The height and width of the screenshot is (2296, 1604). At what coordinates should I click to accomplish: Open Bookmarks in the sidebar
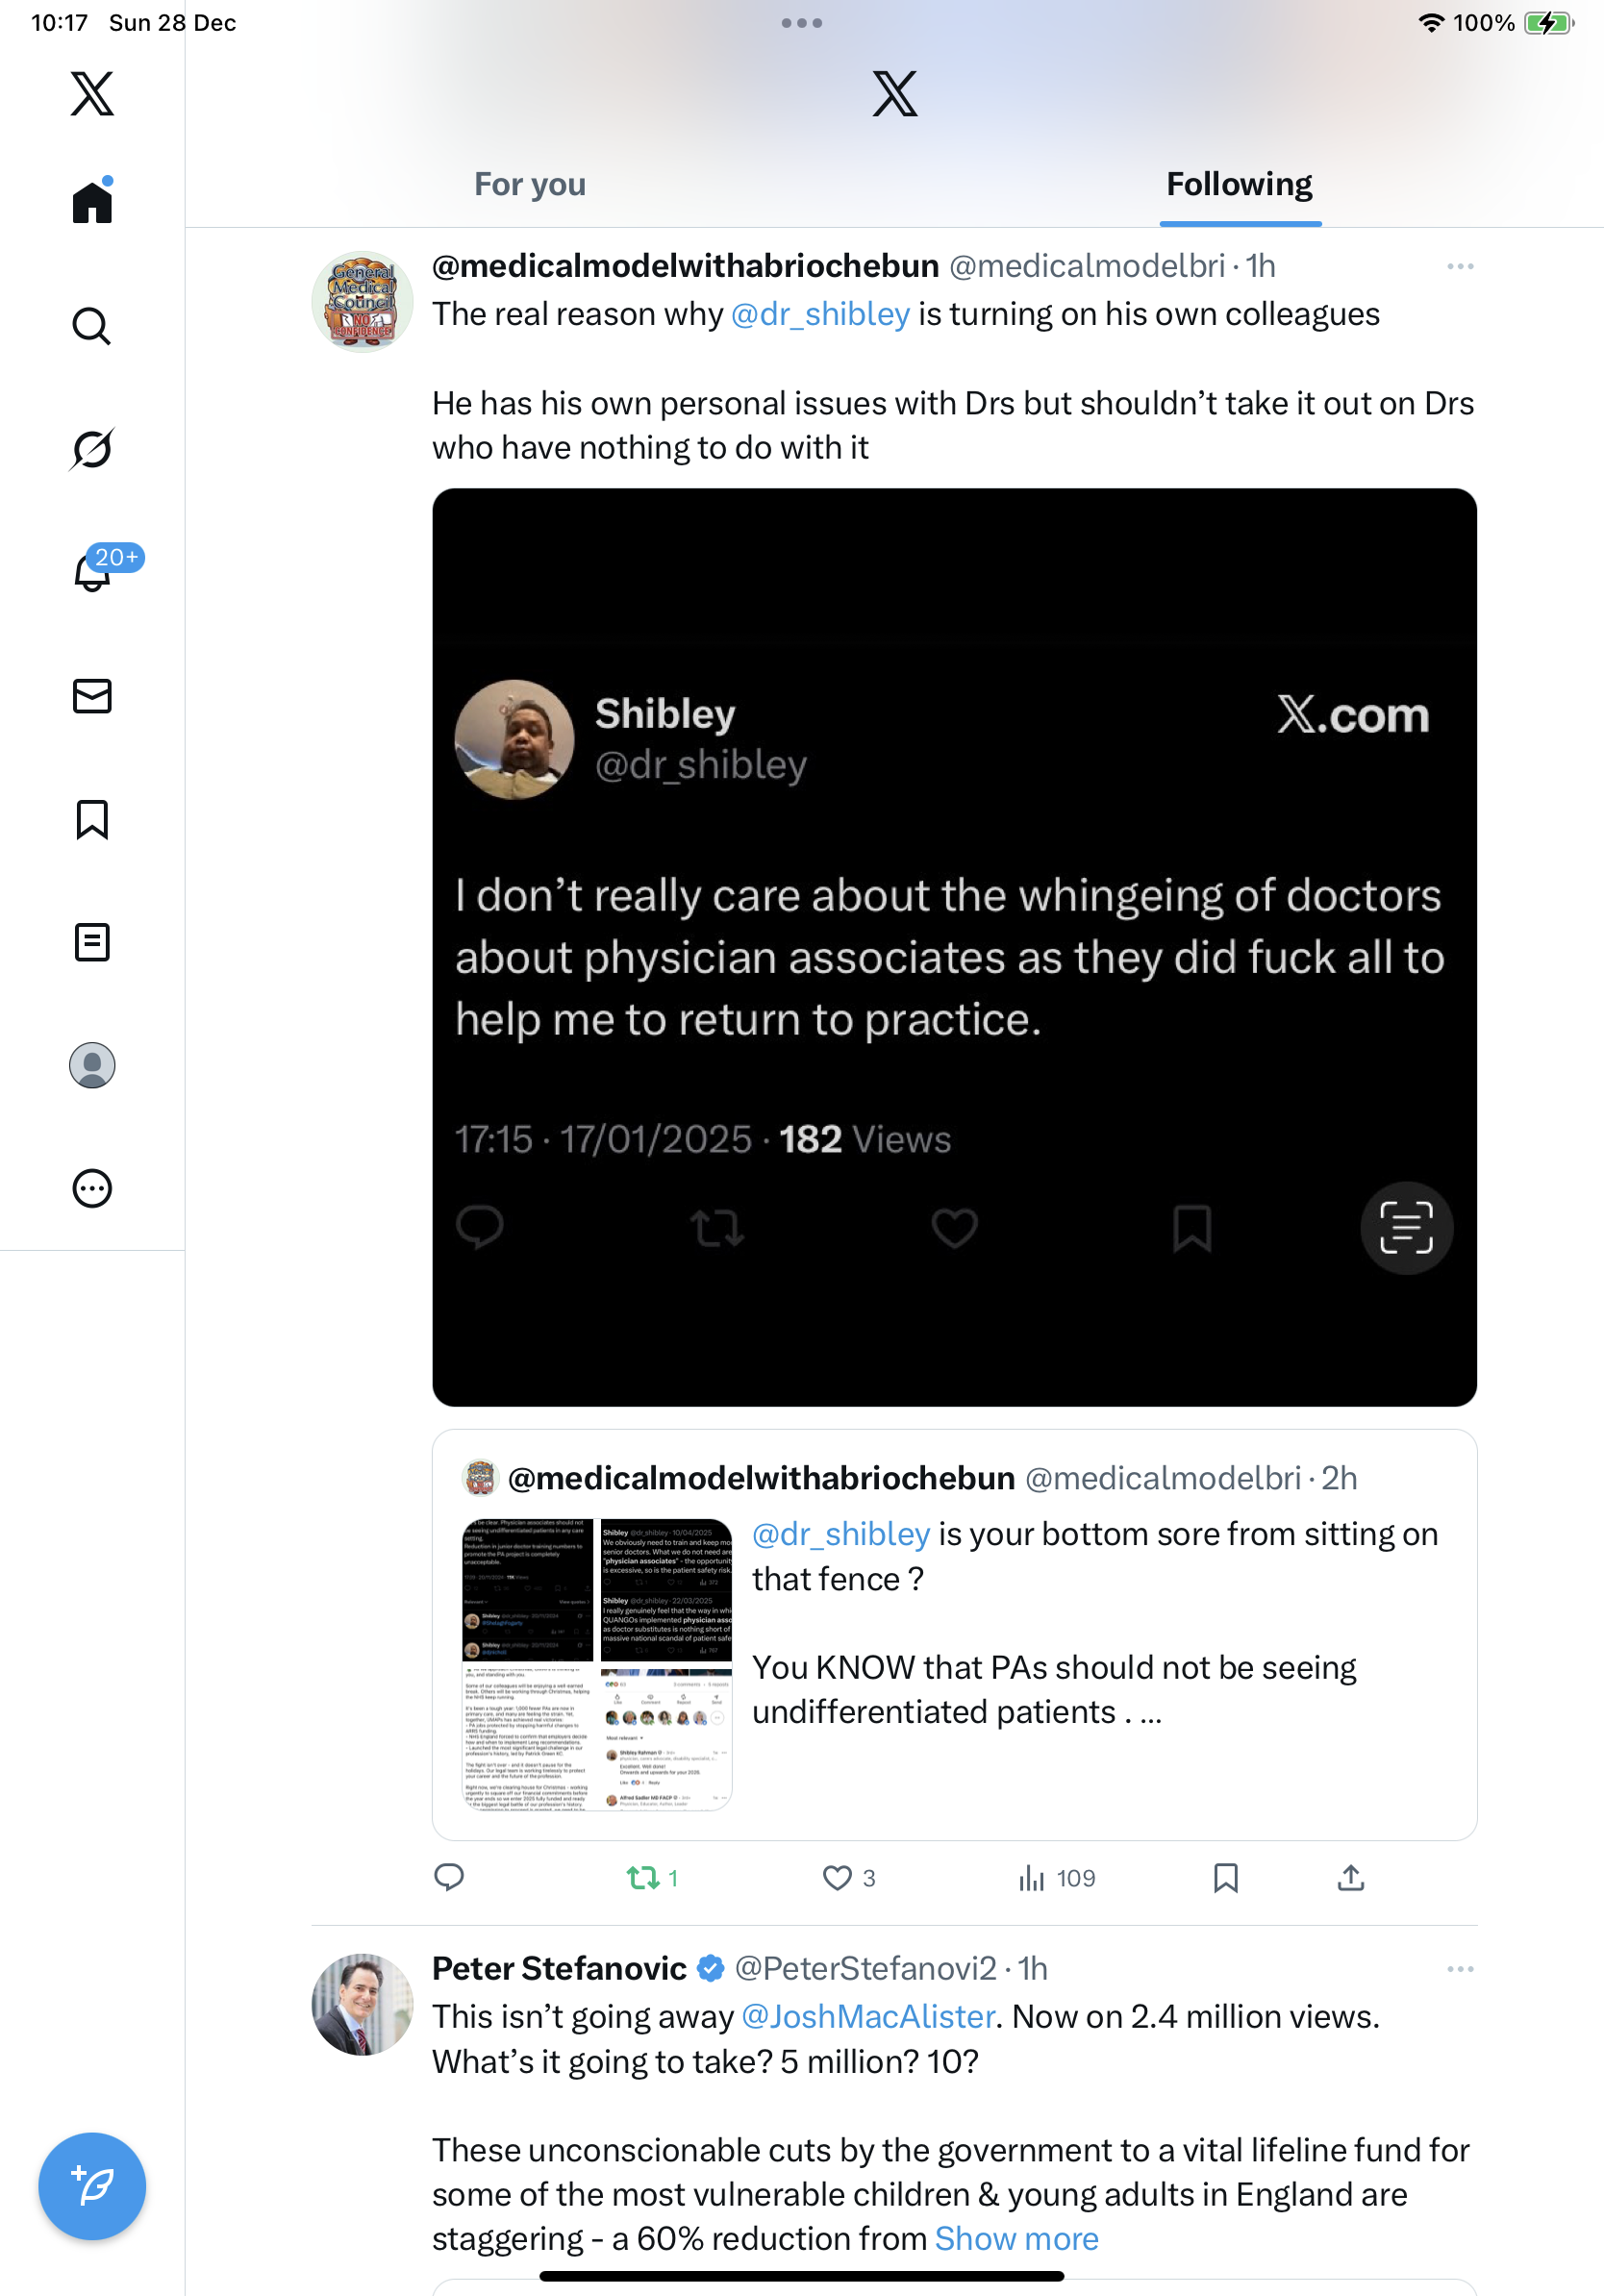tap(92, 819)
